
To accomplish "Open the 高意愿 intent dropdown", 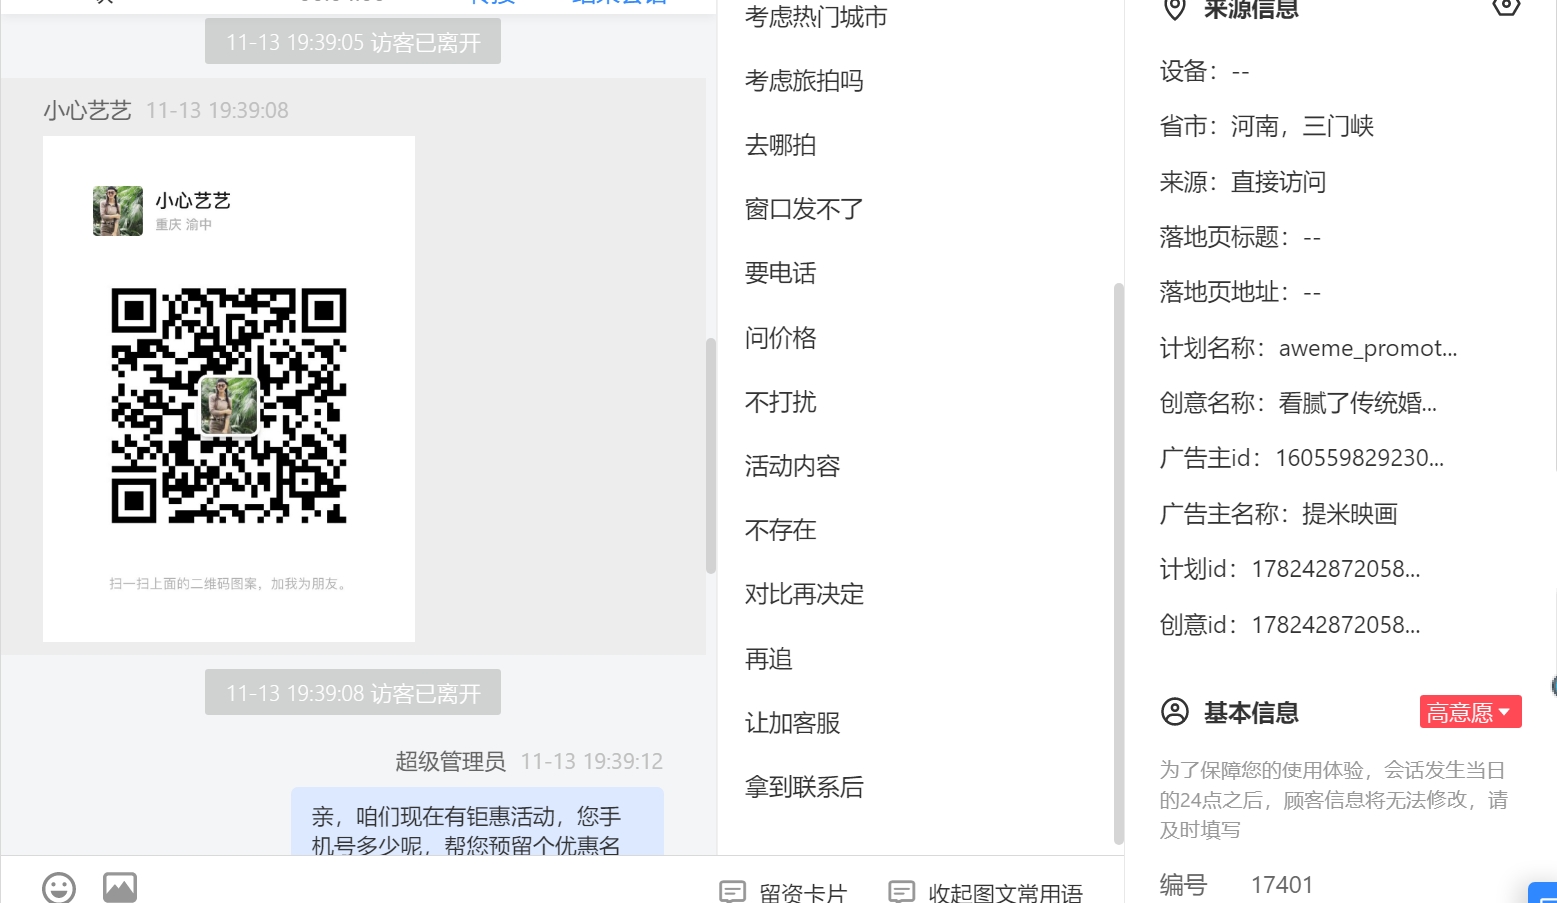I will tap(1470, 712).
